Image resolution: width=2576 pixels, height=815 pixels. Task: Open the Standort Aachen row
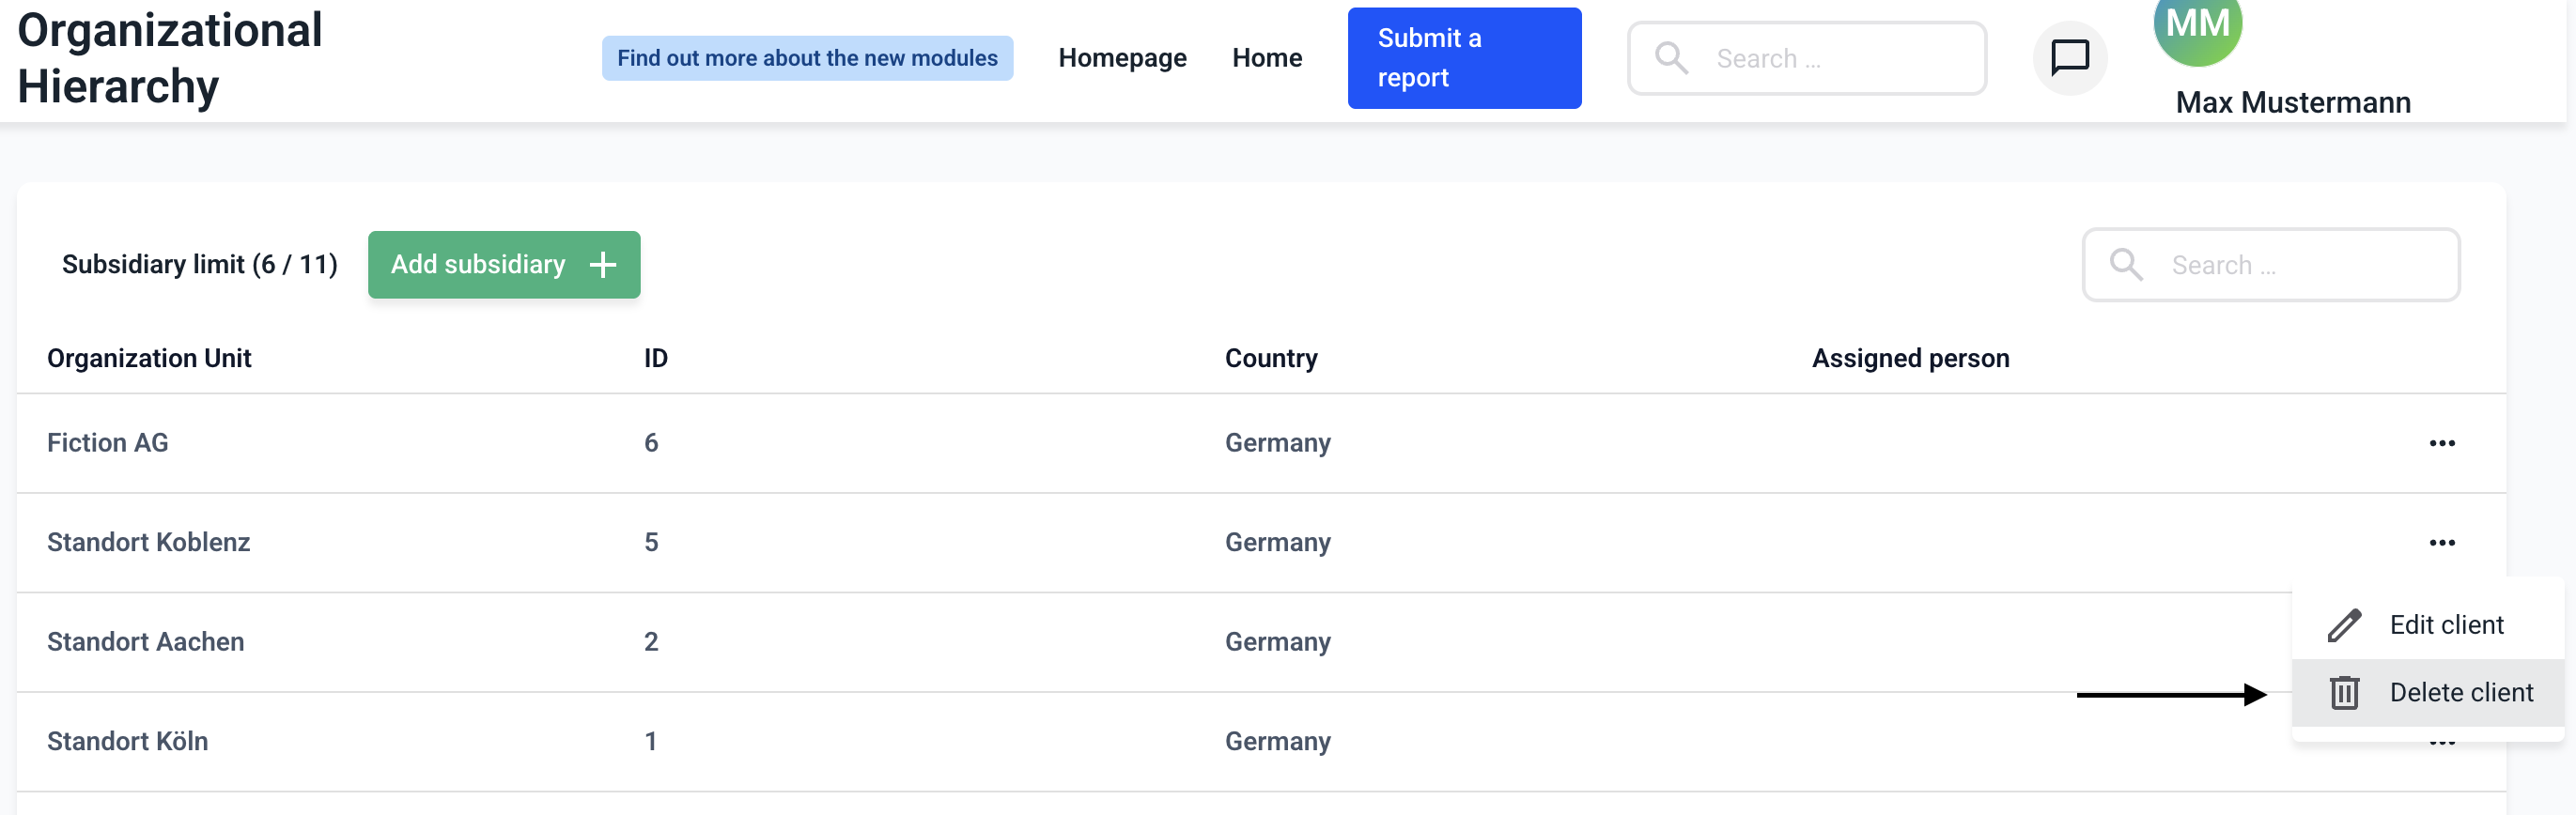[146, 641]
